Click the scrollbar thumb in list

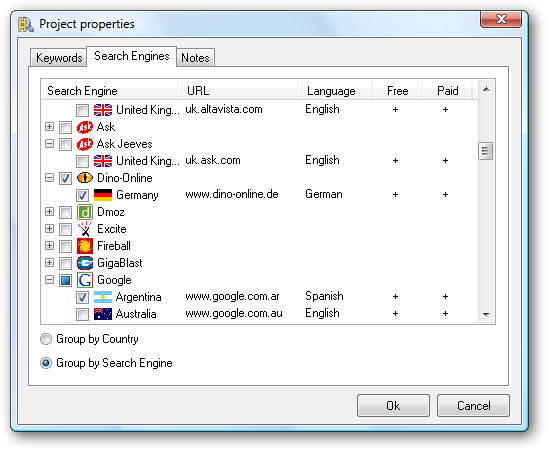point(486,151)
